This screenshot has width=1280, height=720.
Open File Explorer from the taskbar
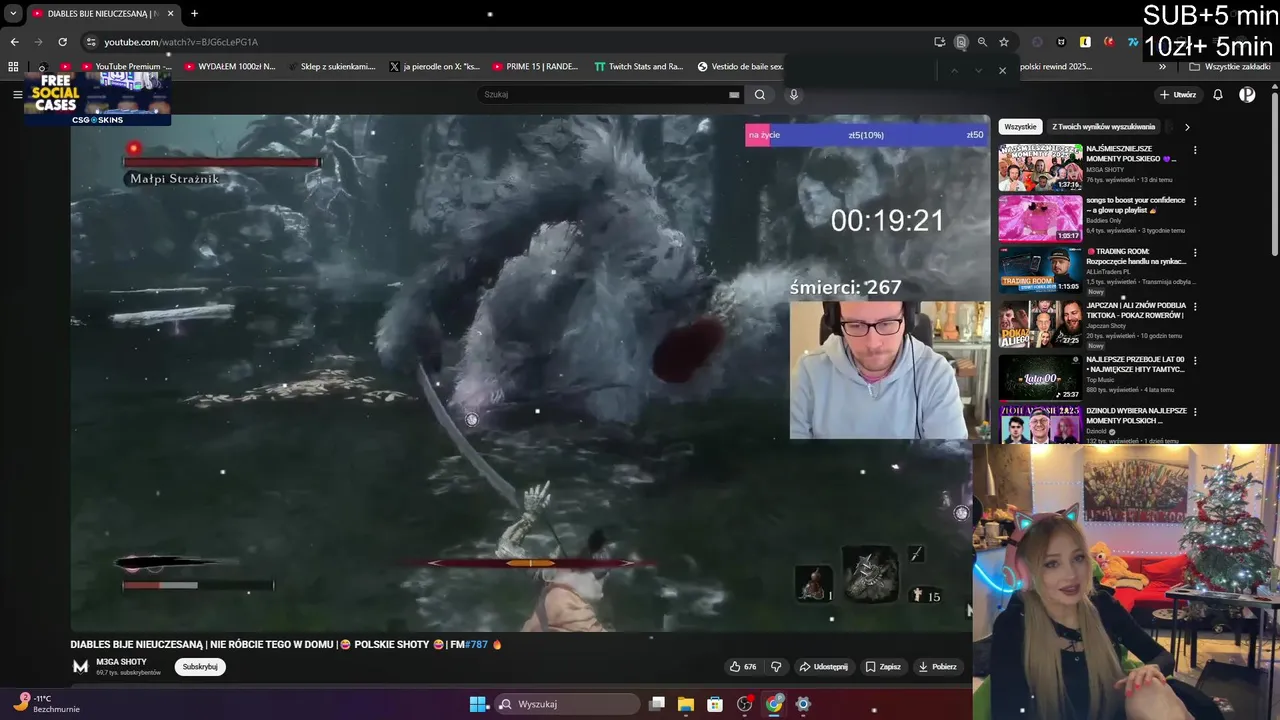pos(686,704)
